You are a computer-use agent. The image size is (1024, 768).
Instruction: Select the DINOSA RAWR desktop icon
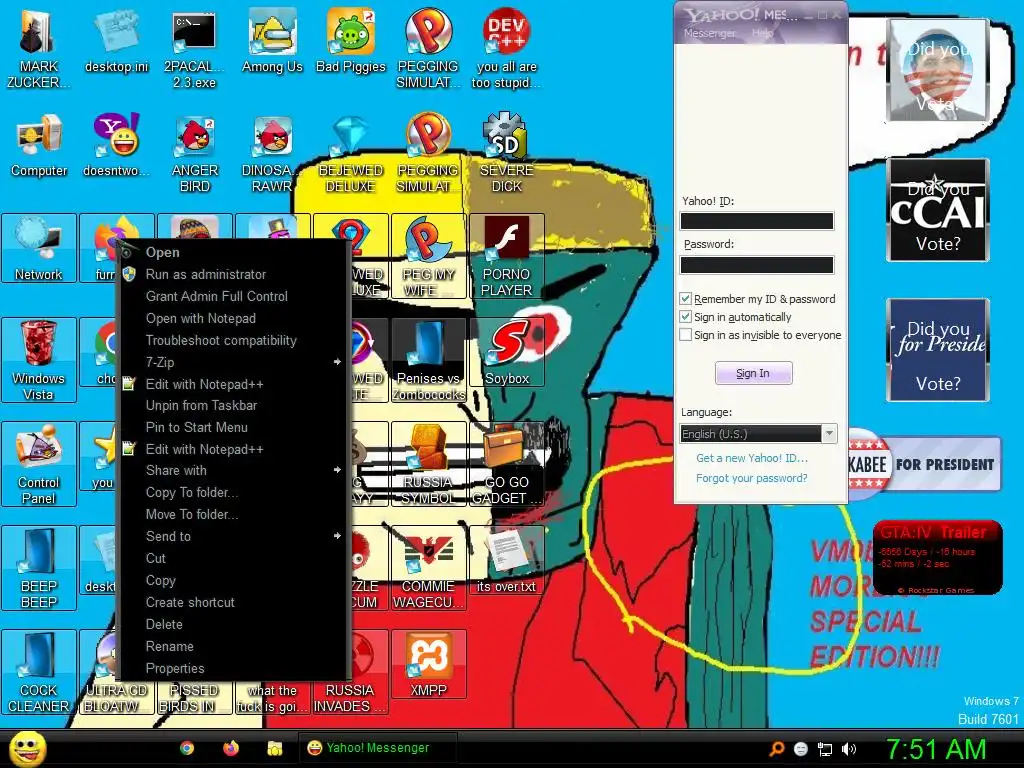(272, 153)
